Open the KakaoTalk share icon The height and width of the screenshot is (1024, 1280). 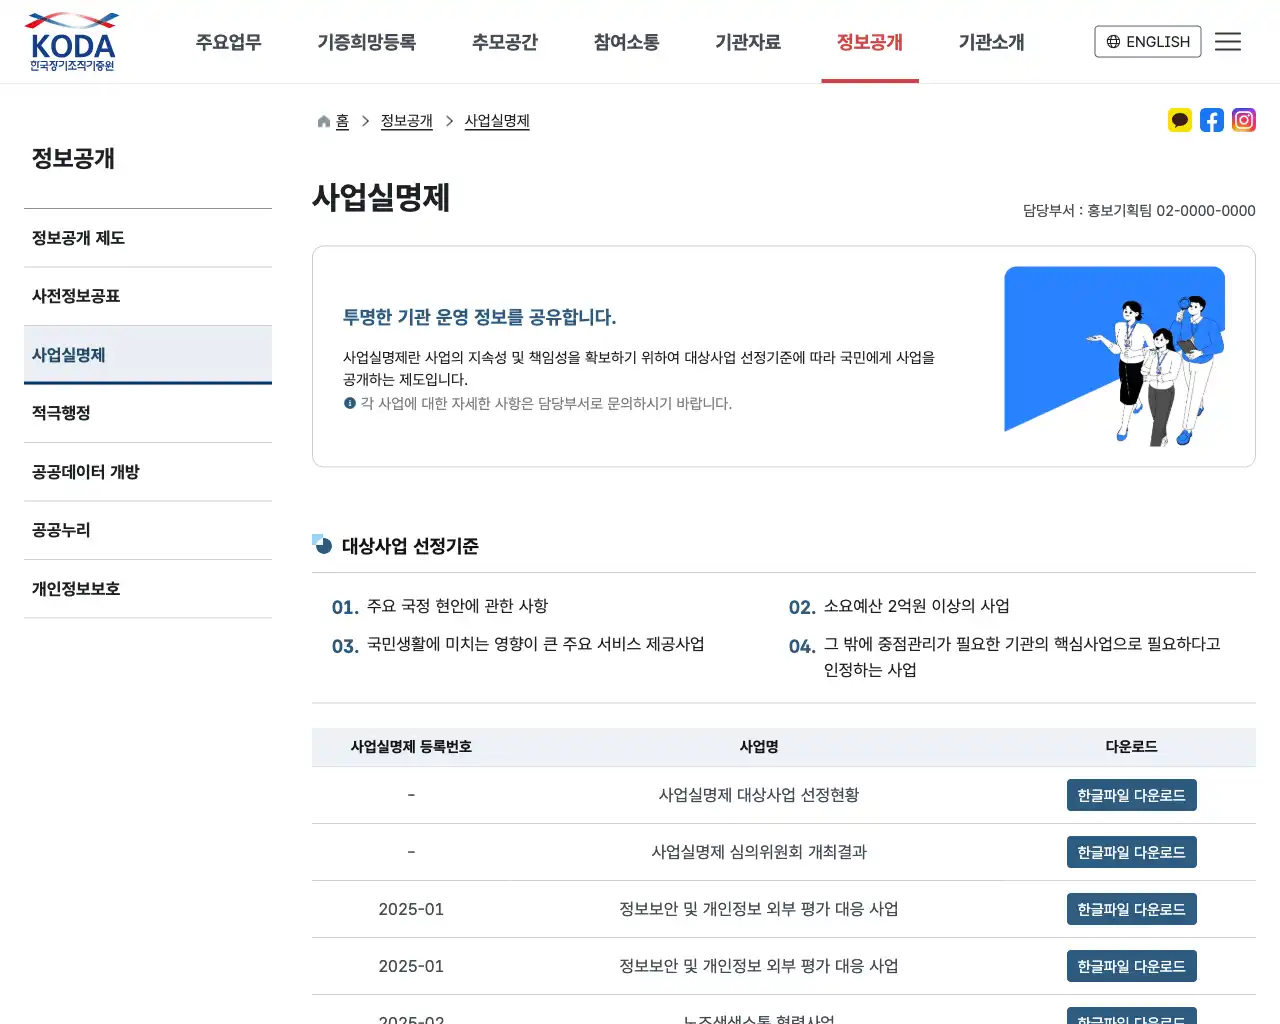click(x=1179, y=120)
